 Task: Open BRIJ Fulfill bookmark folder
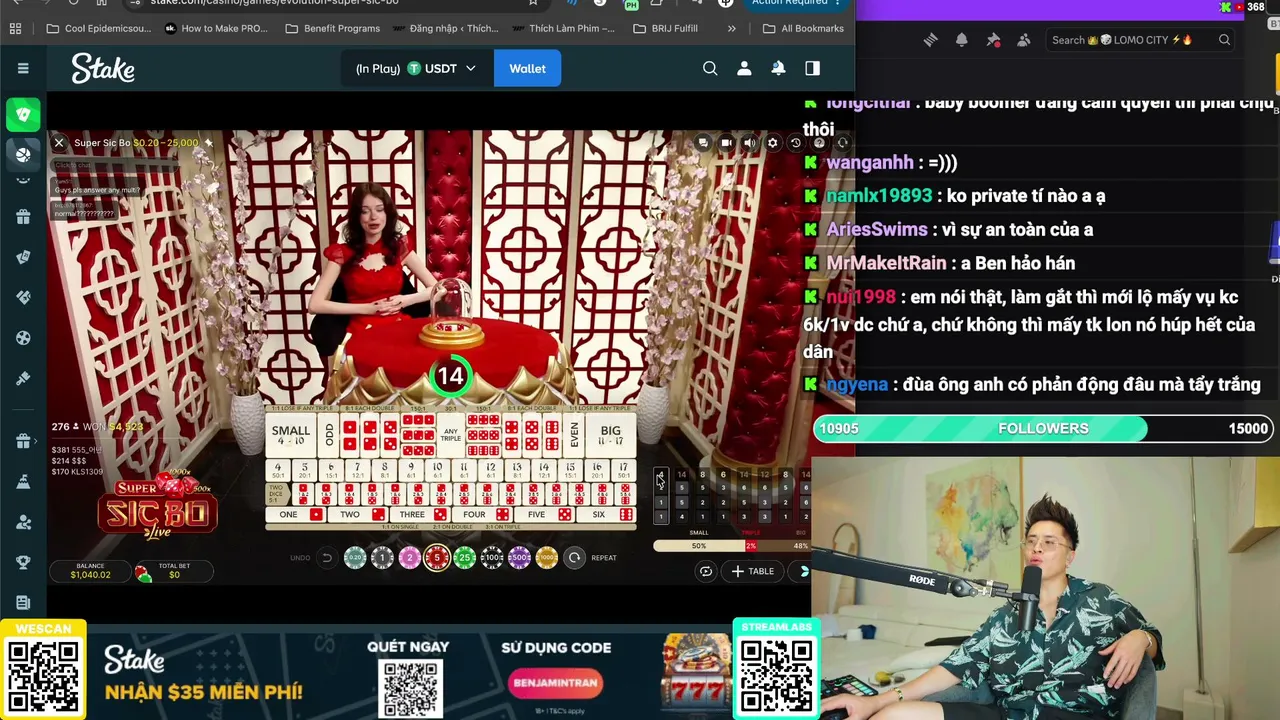coord(666,28)
